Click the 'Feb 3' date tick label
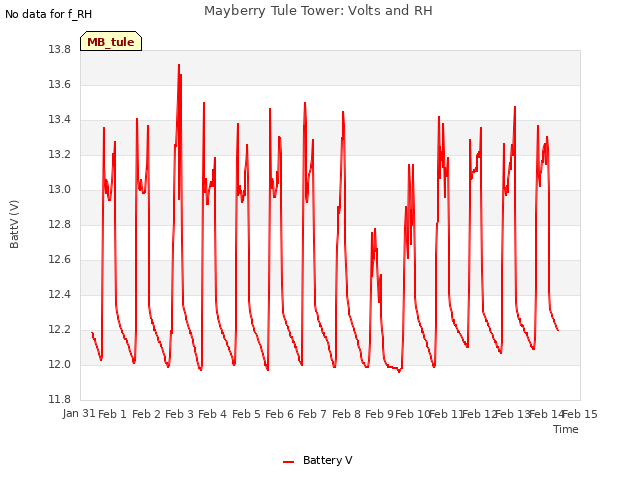Image resolution: width=640 pixels, height=480 pixels. [x=179, y=414]
